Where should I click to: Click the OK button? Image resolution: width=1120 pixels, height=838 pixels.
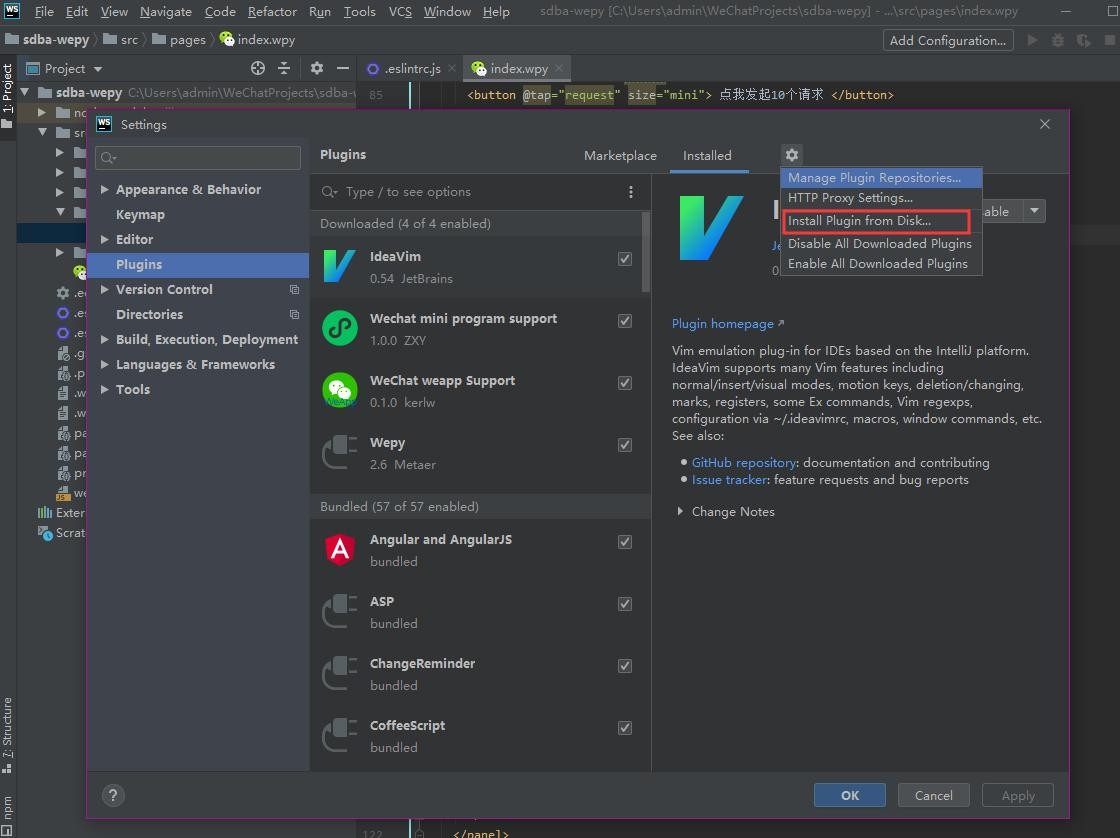pyautogui.click(x=849, y=795)
